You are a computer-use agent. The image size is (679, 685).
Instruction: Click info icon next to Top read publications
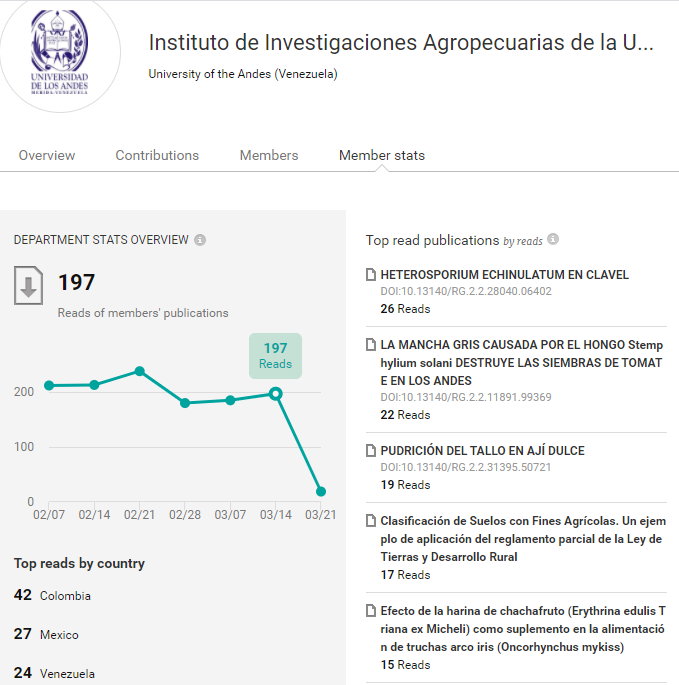pyautogui.click(x=553, y=239)
